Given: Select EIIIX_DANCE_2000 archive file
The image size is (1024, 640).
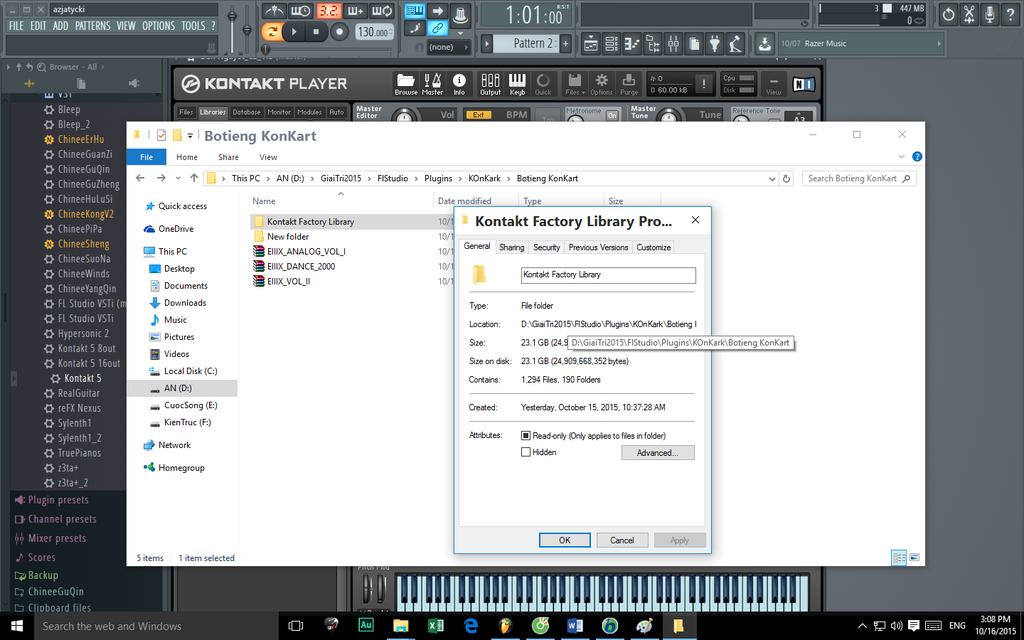Looking at the screenshot, I should click(x=301, y=266).
